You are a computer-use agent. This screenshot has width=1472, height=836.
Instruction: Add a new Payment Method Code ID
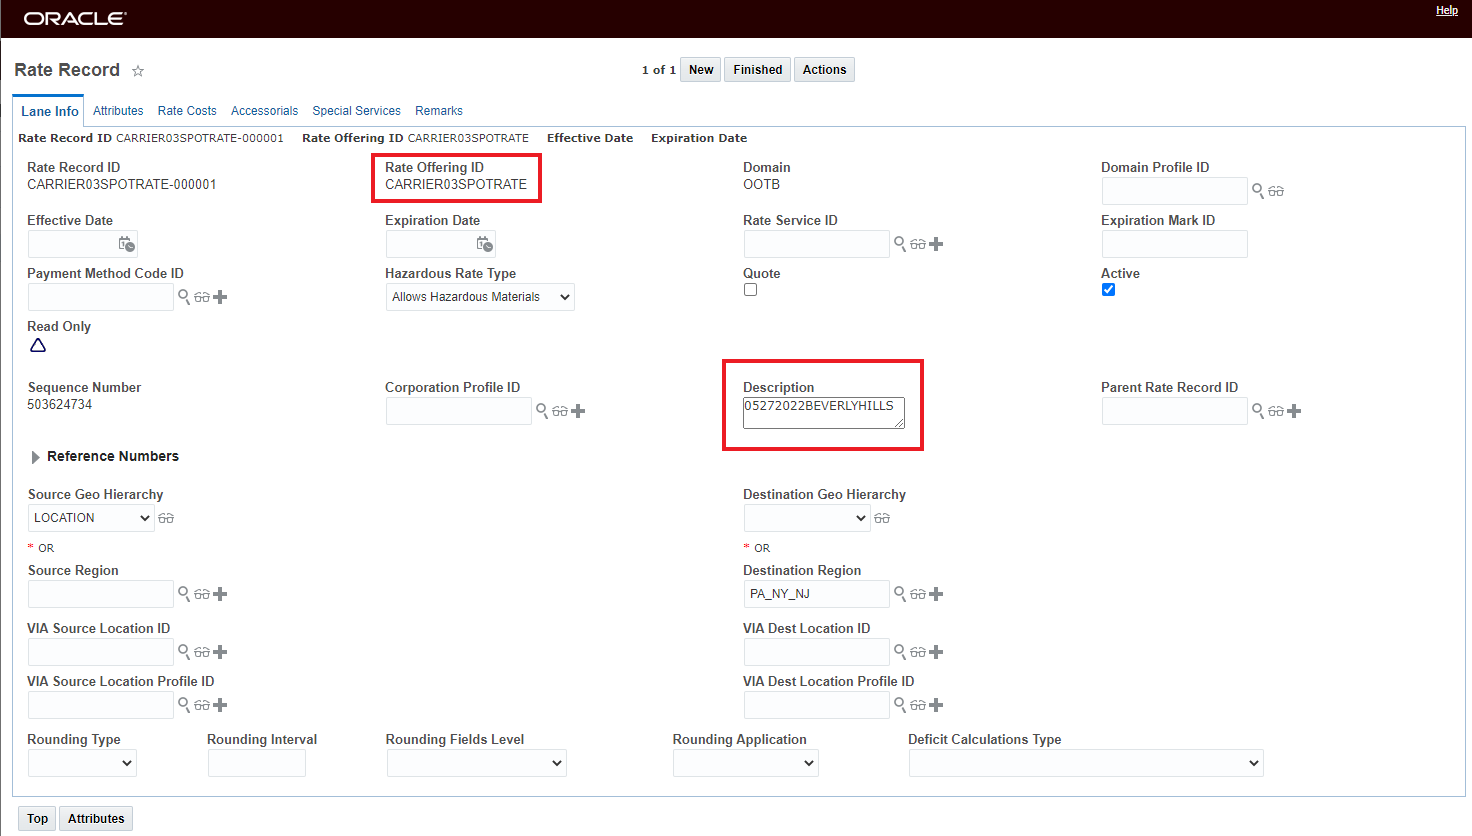click(x=220, y=297)
